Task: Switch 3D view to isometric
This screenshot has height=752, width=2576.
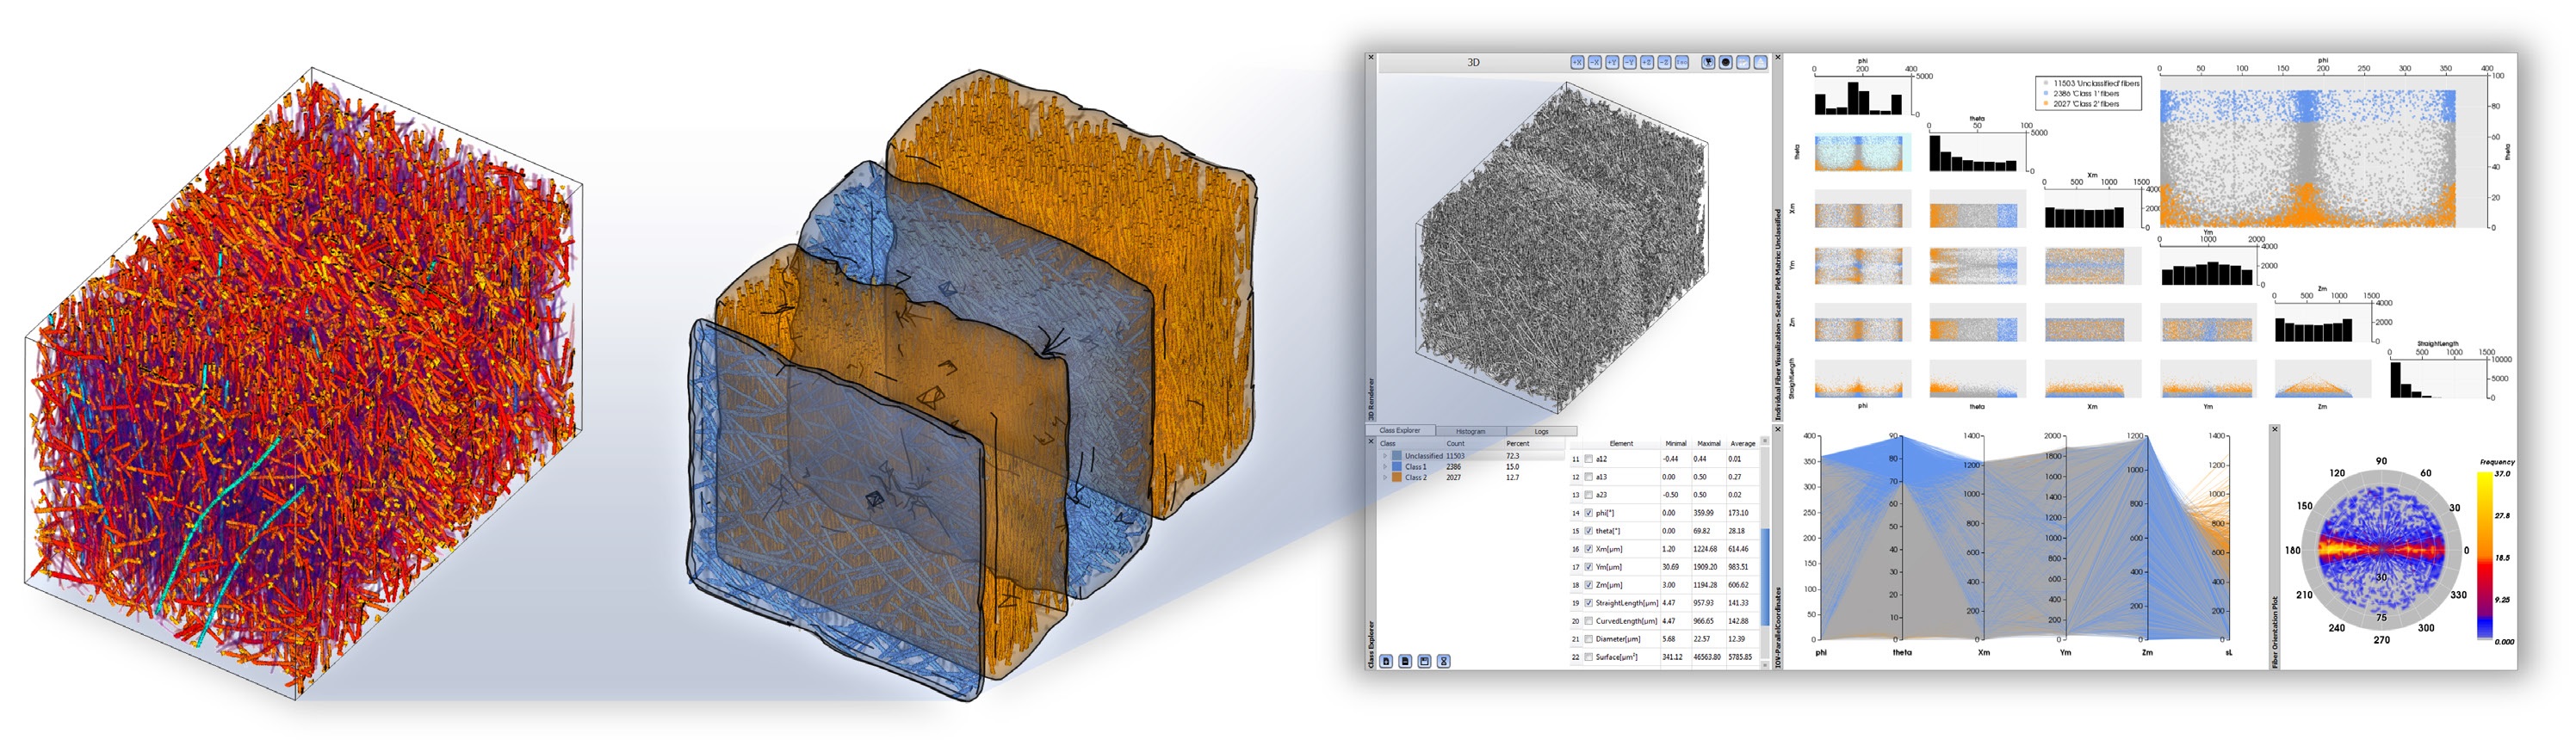Action: tap(1682, 62)
